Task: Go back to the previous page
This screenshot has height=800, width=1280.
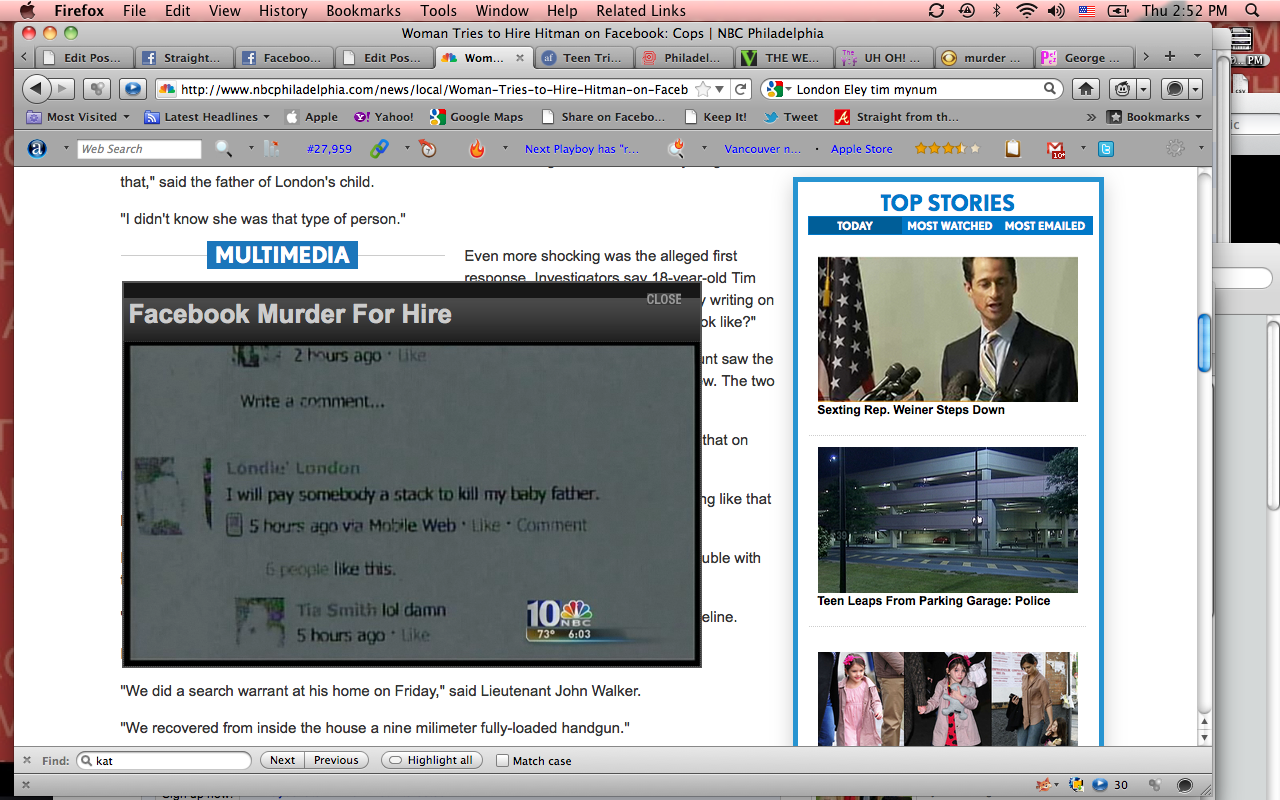Action: 35,89
